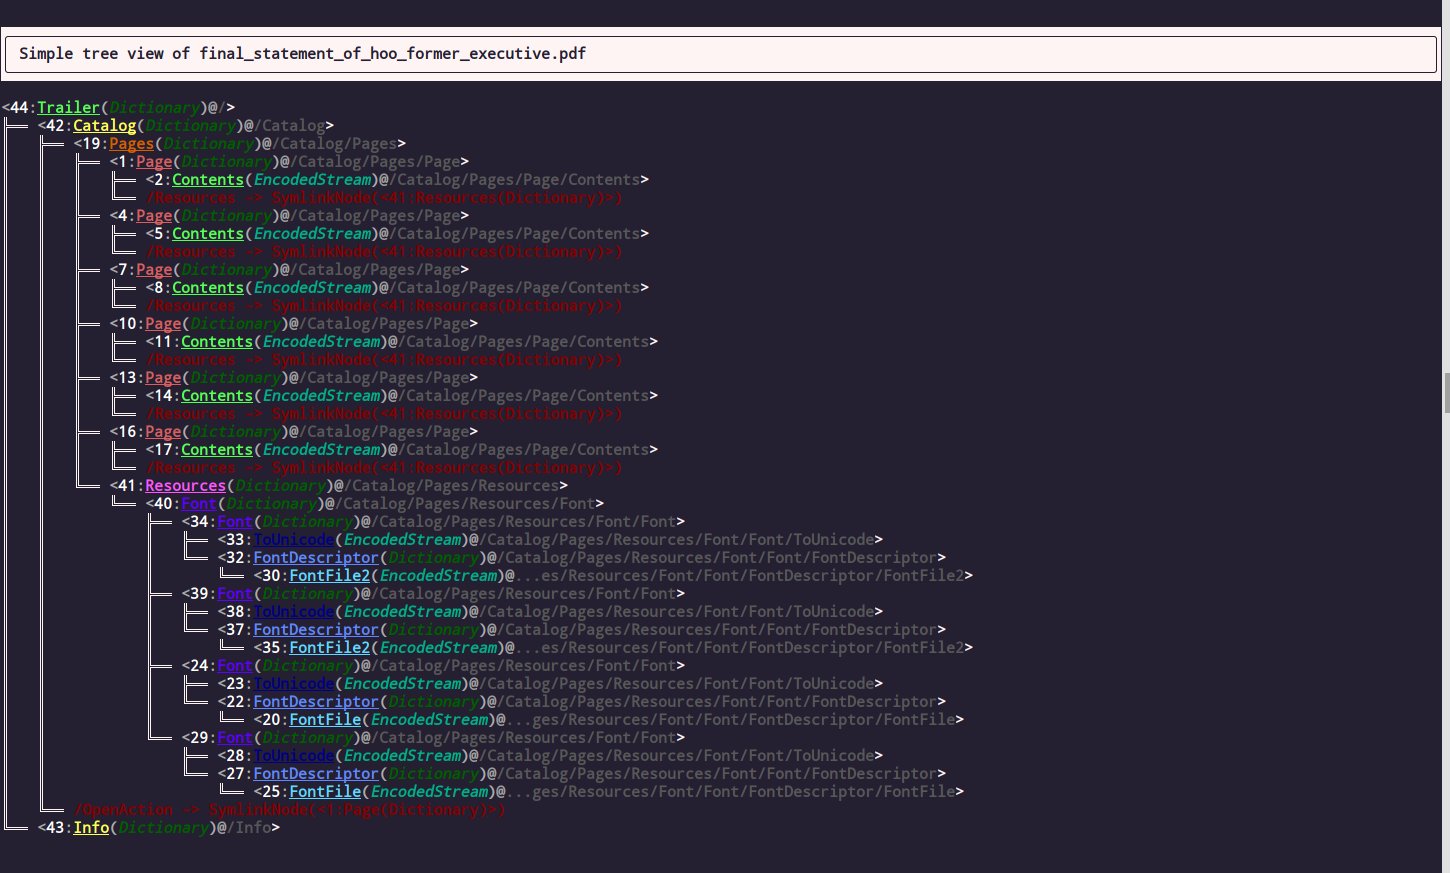Open ToUnicode stream object 38
This screenshot has height=873, width=1450.
[293, 611]
